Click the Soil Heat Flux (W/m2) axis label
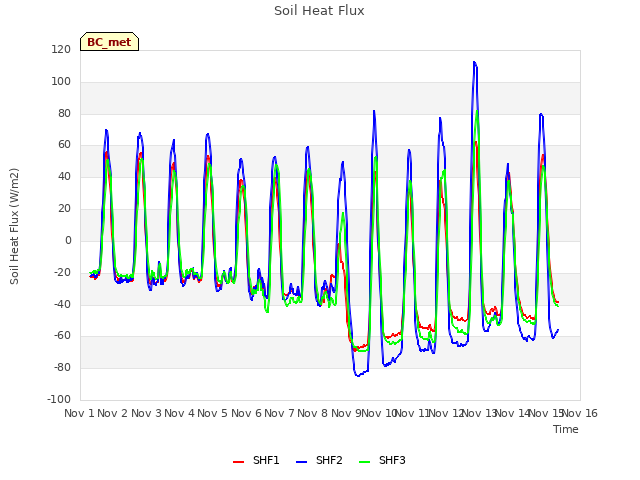640x480 pixels. 14,226
